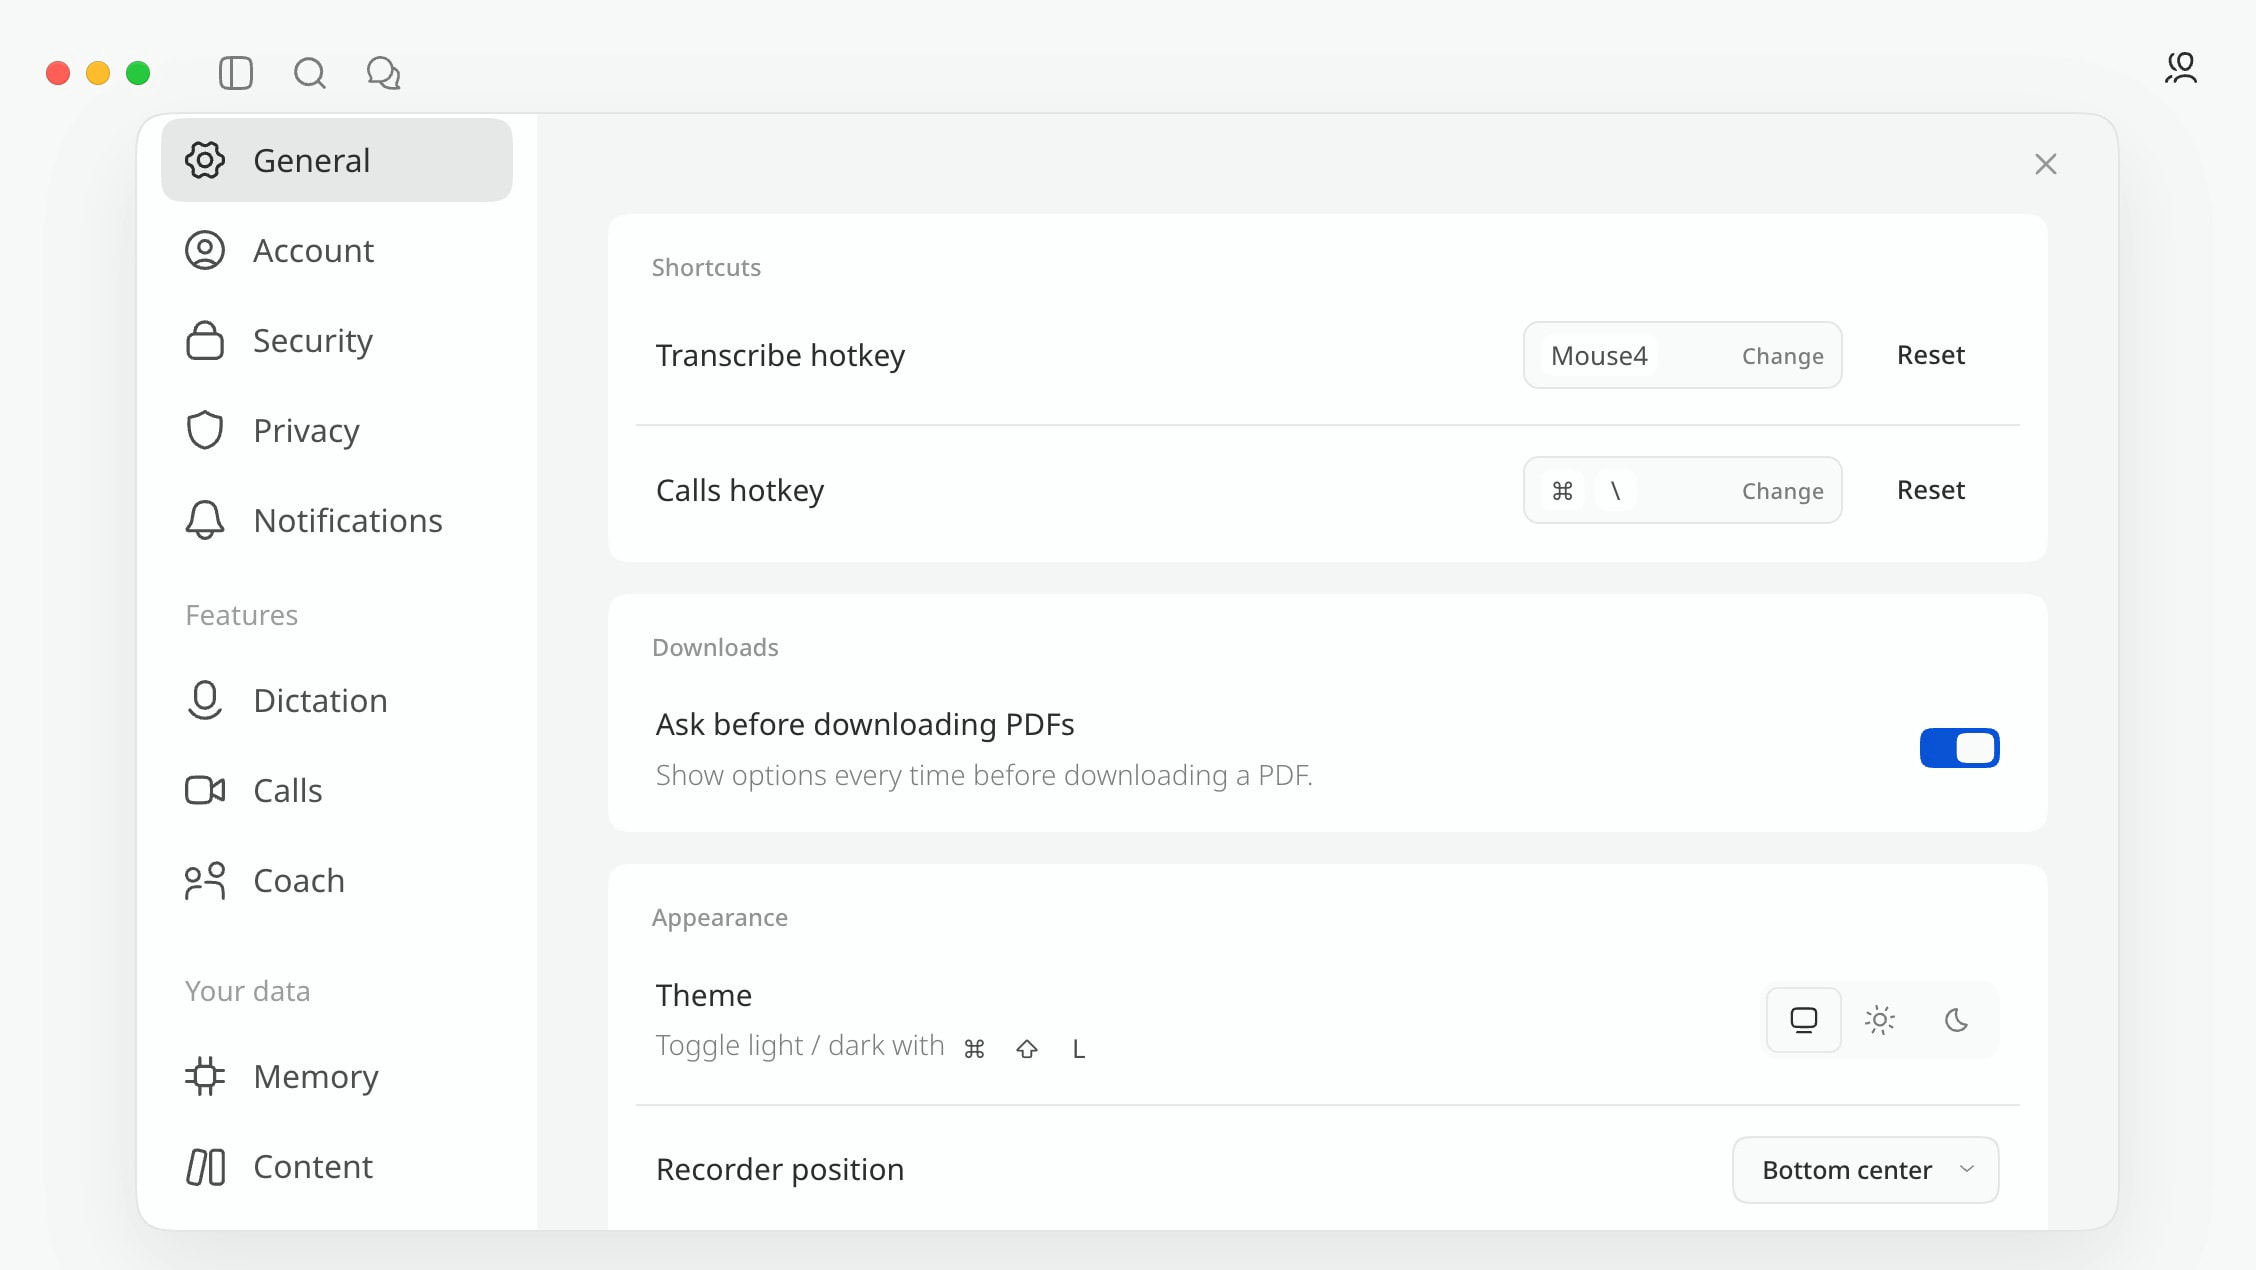Go to Account settings
2256x1270 pixels.
[x=337, y=250]
